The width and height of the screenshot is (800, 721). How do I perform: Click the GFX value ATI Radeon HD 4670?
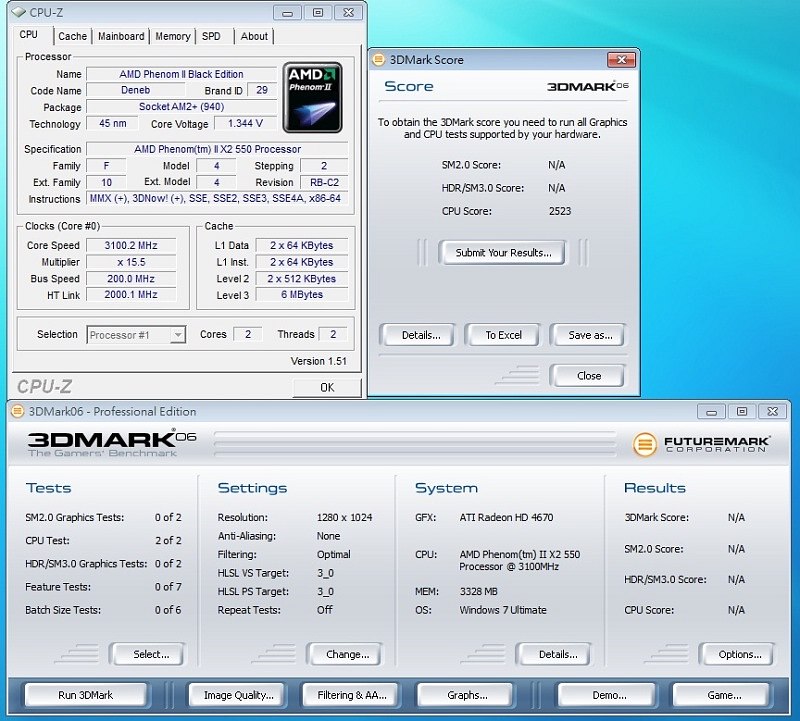pyautogui.click(x=506, y=517)
